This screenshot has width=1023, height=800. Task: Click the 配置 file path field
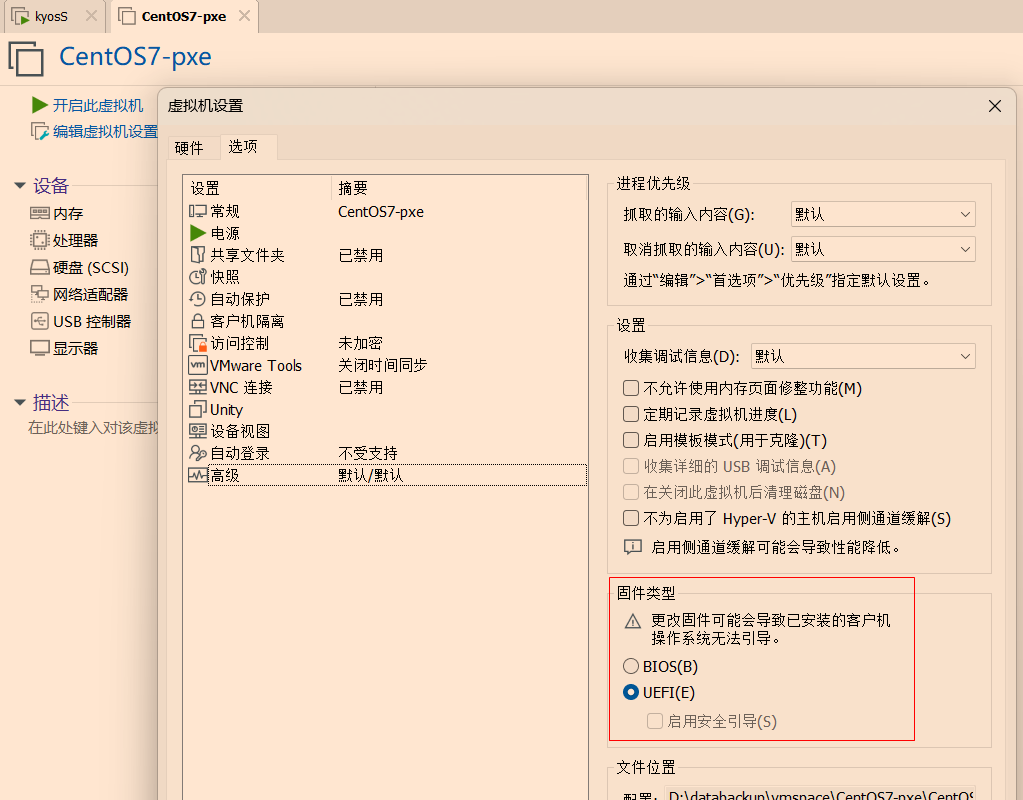tap(820, 794)
